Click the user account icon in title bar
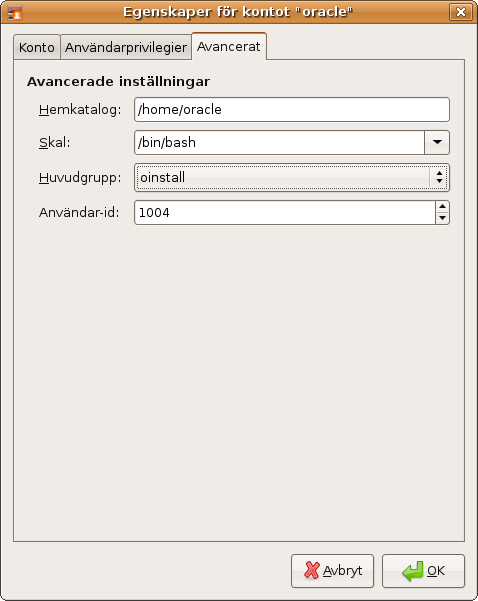478x601 pixels. [15, 12]
